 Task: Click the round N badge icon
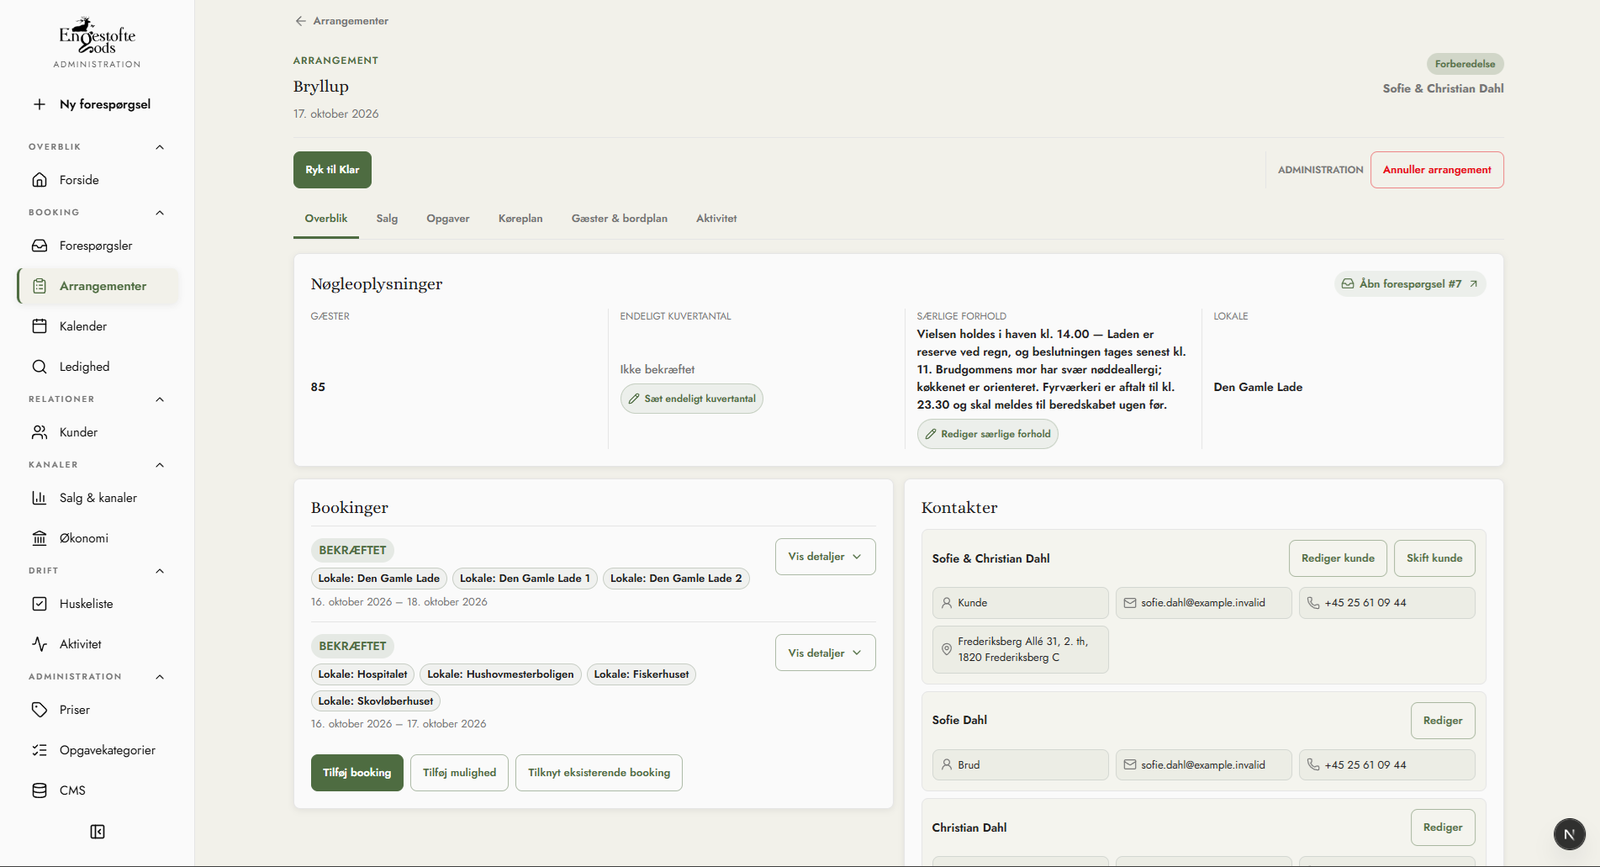[1569, 834]
